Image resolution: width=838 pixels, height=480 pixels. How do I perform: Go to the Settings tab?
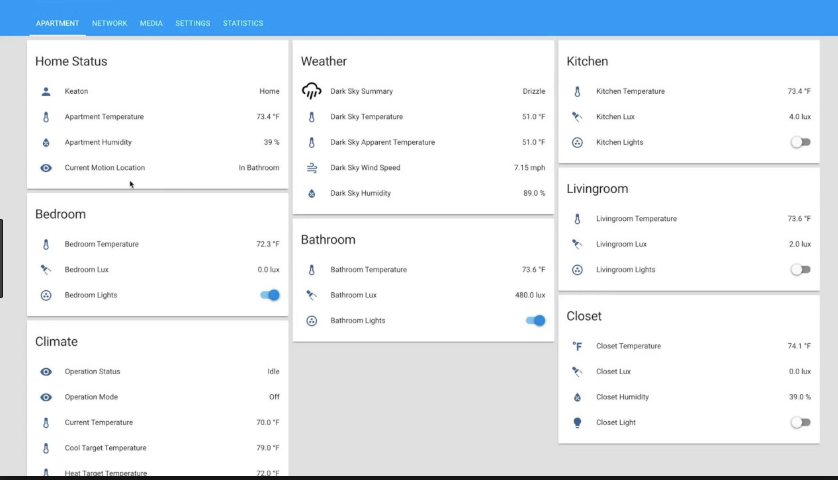[x=192, y=23]
